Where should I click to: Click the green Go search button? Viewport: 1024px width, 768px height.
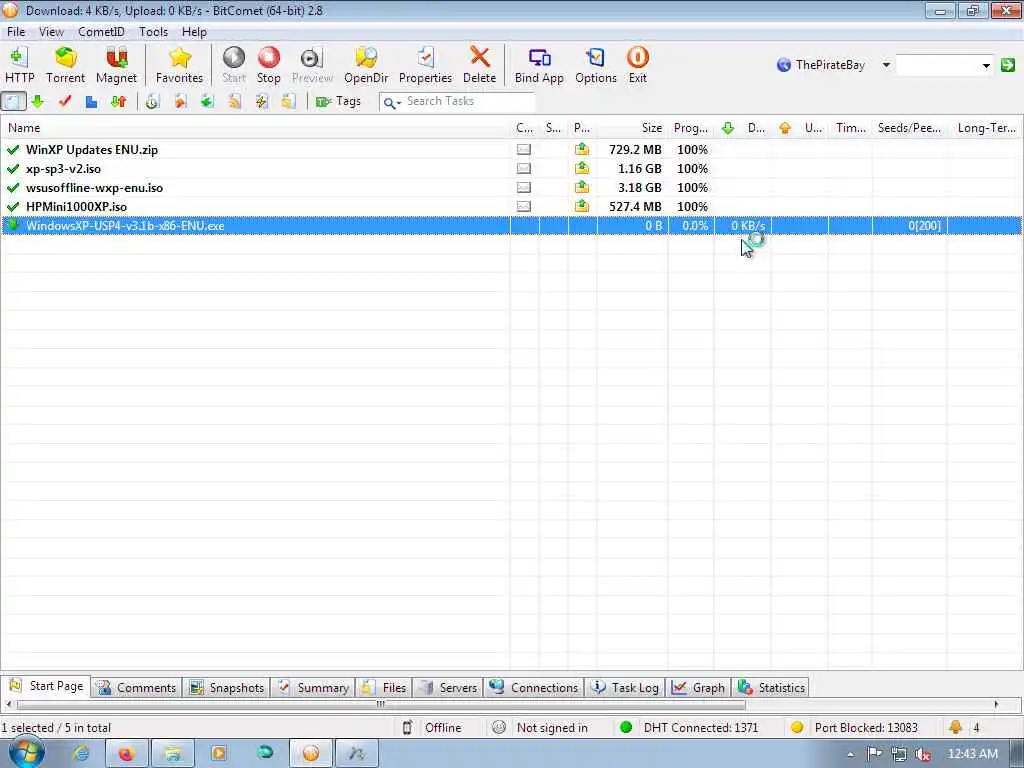pyautogui.click(x=1008, y=65)
